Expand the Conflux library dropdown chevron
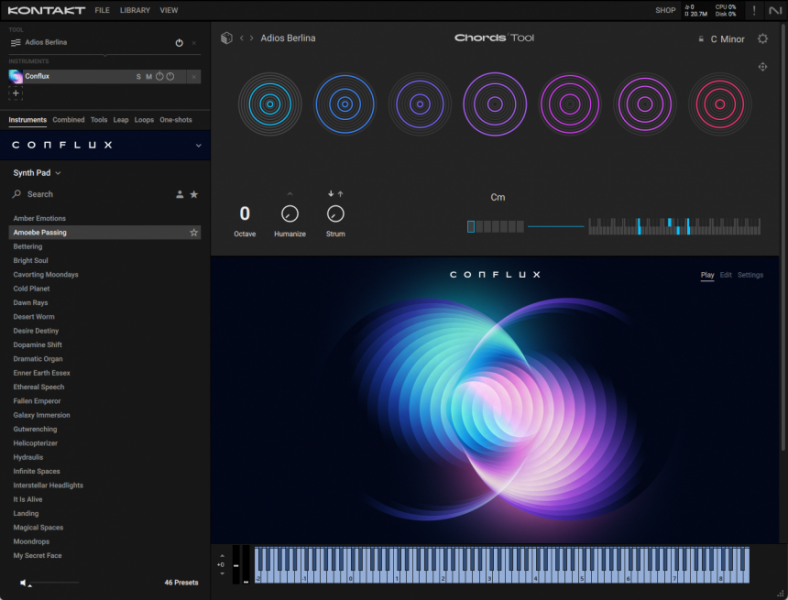 [x=199, y=146]
